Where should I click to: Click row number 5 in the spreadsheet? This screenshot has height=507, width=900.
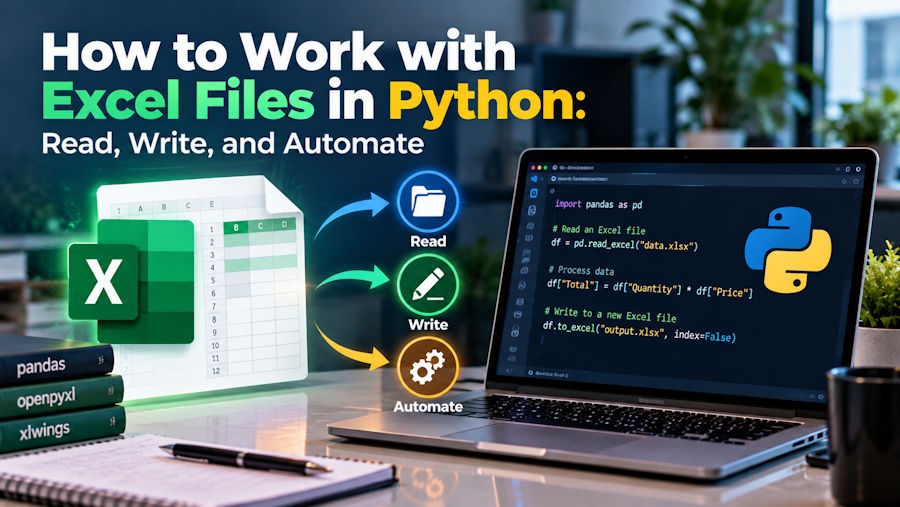pos(213,280)
